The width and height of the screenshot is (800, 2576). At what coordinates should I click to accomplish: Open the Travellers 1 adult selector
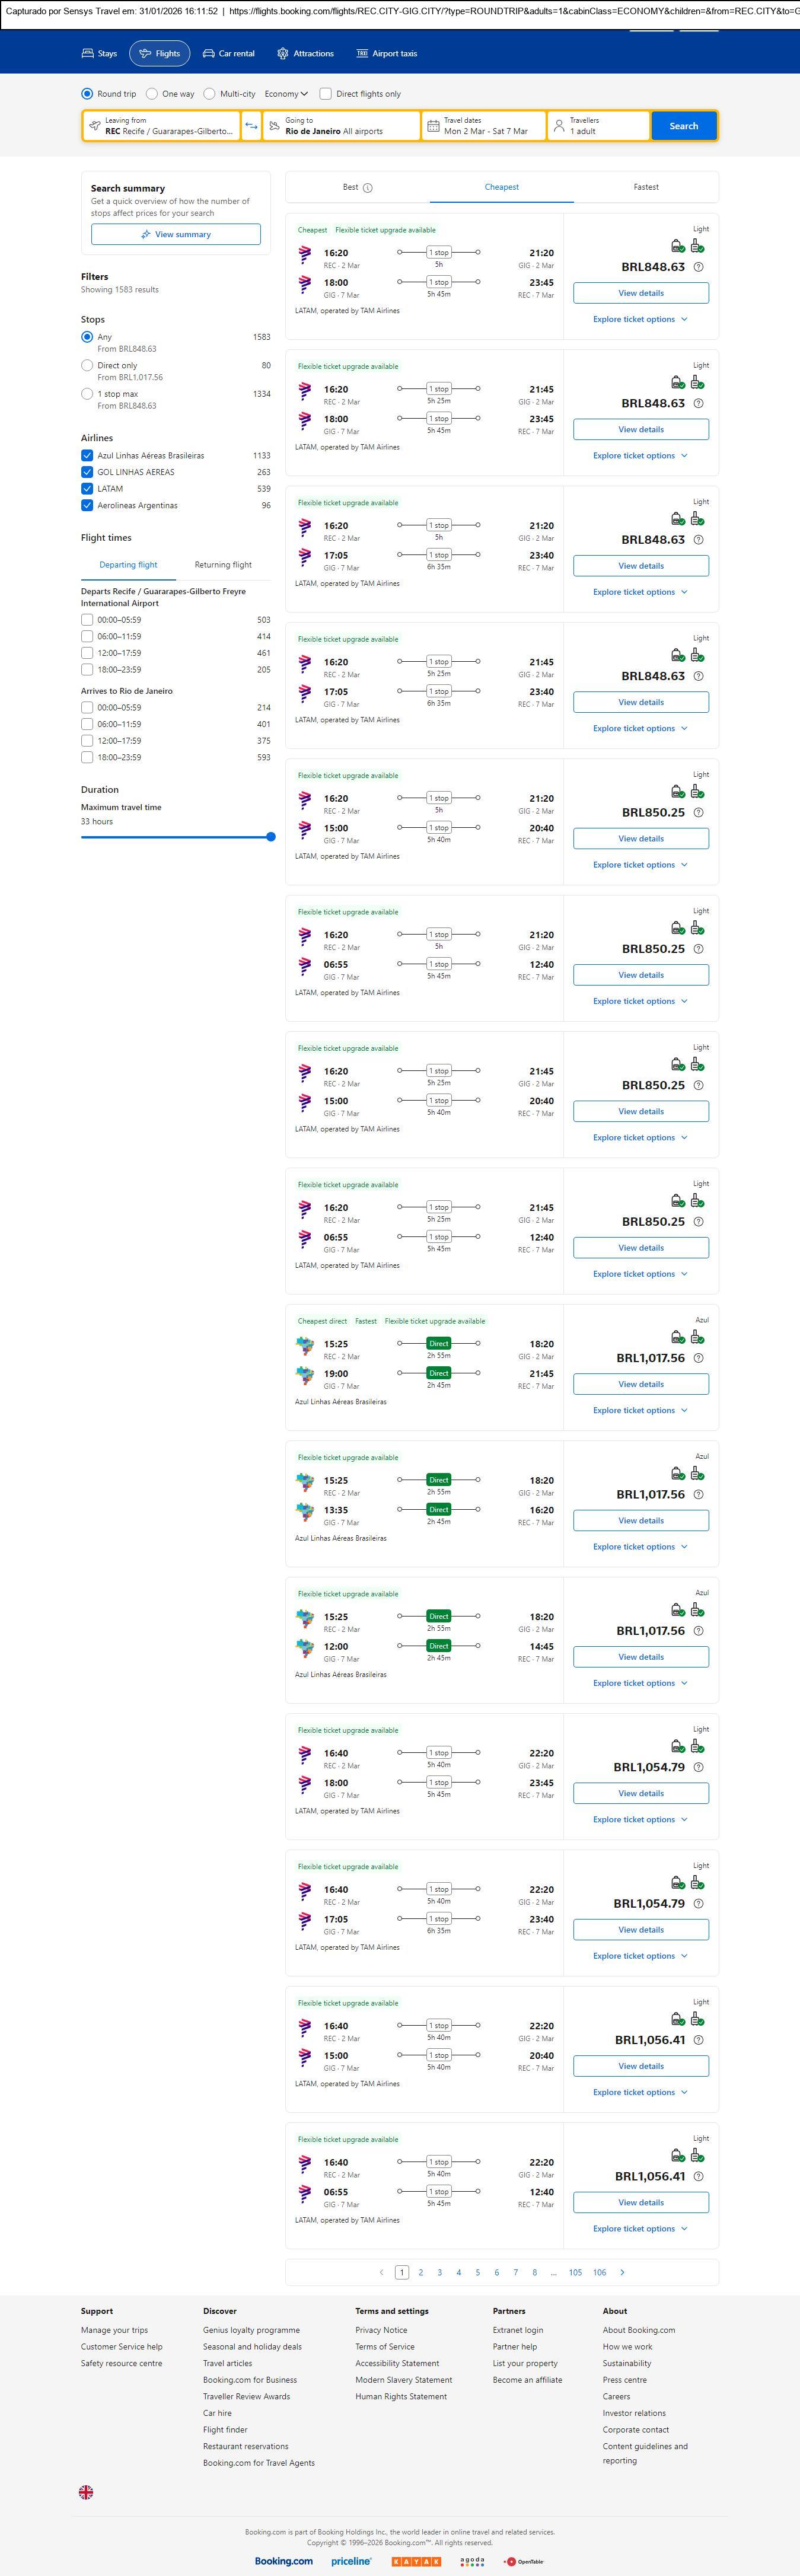click(x=598, y=126)
